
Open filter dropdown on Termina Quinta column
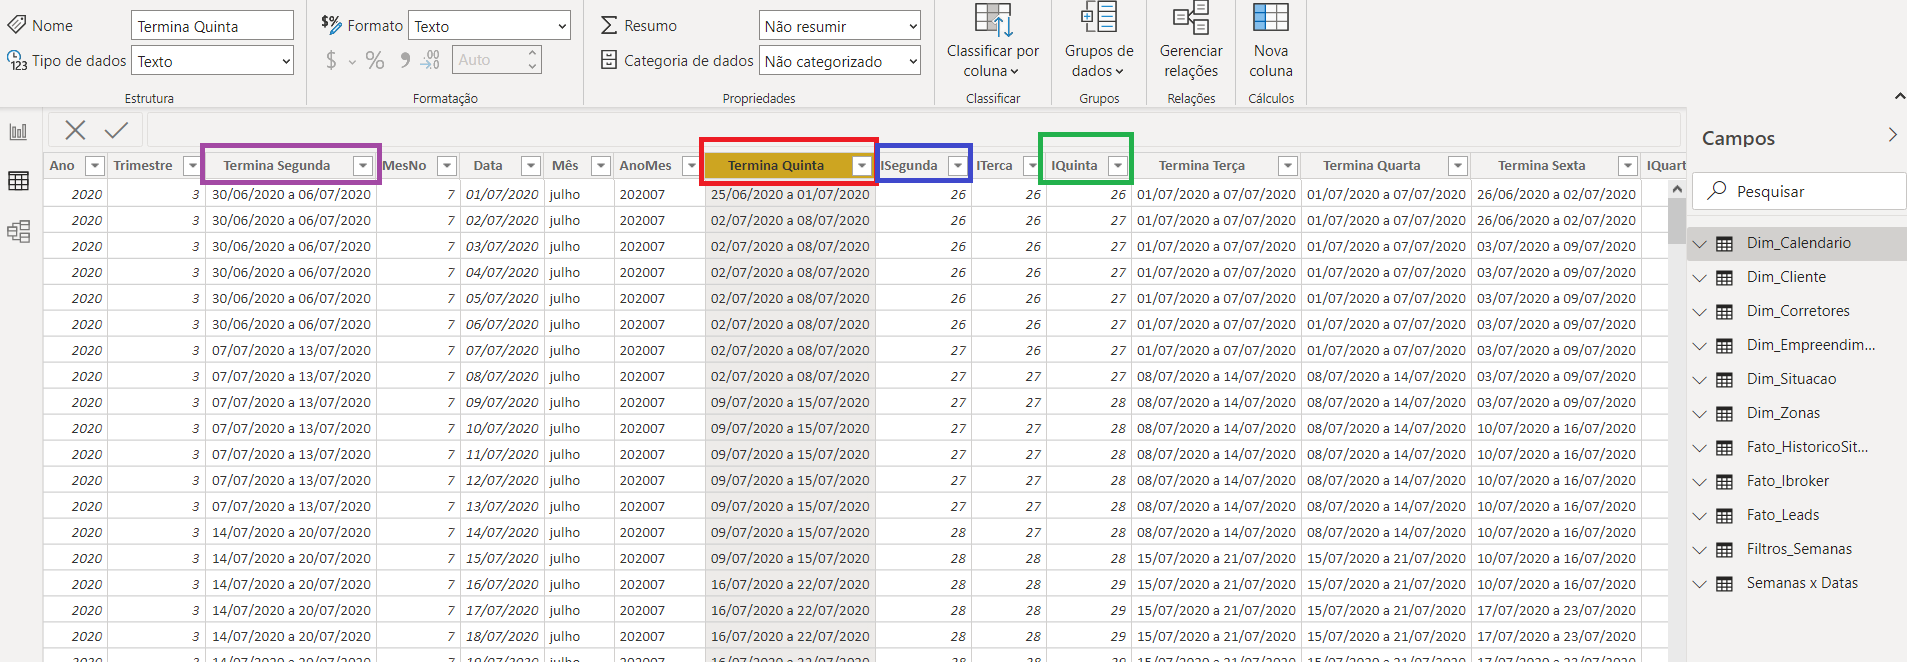click(x=861, y=166)
